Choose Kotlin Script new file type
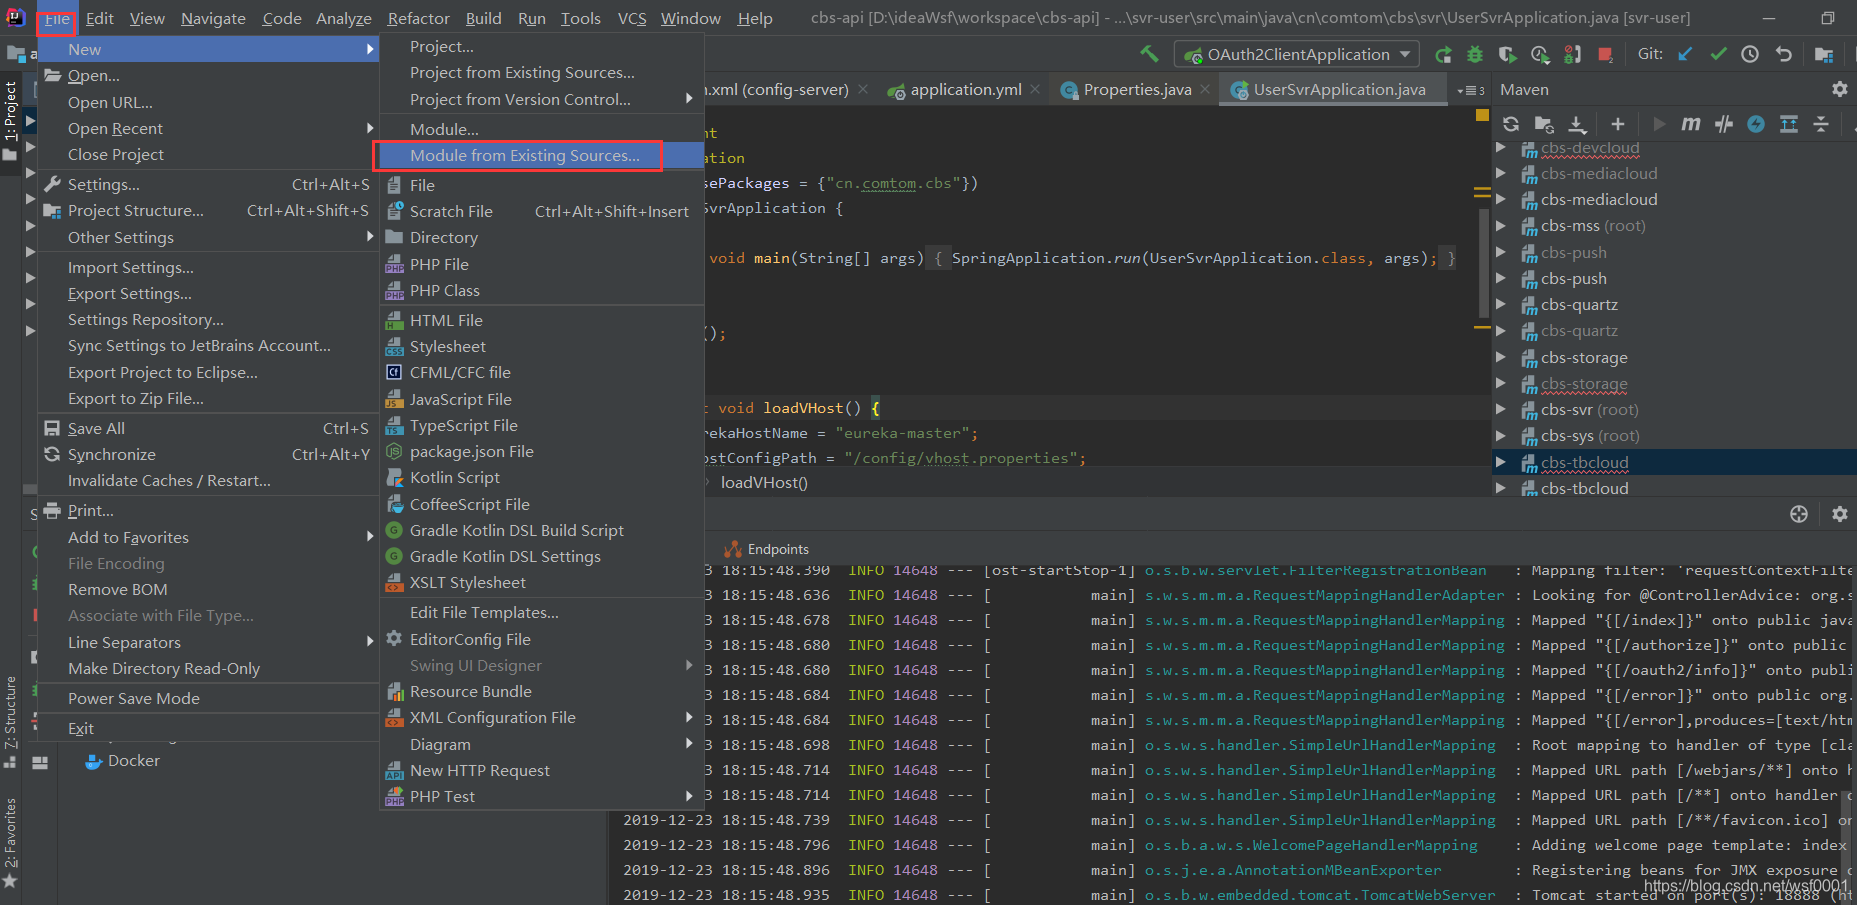This screenshot has height=905, width=1857. click(541, 477)
